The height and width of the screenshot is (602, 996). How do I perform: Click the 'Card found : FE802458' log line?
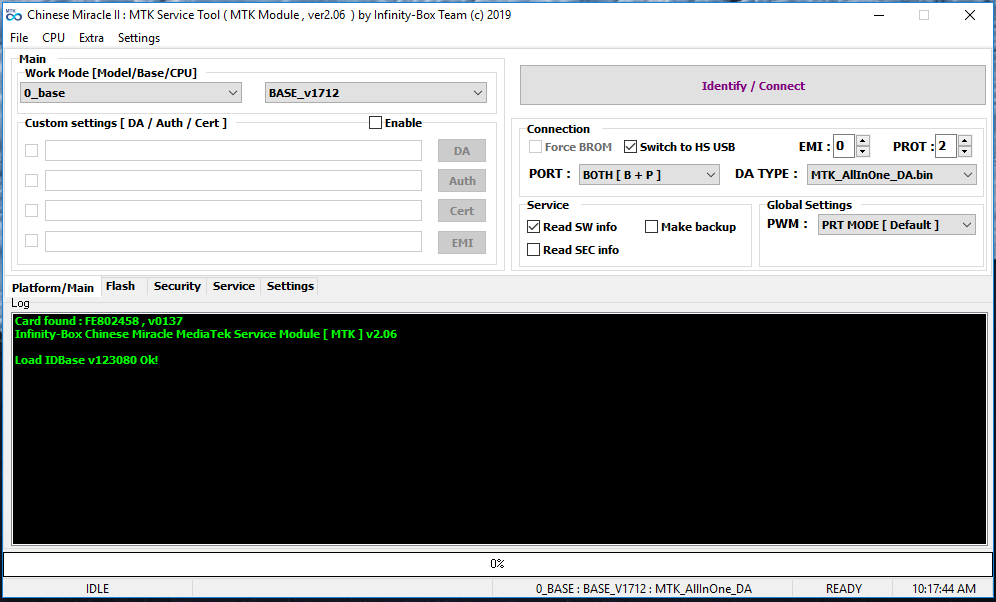click(x=98, y=321)
